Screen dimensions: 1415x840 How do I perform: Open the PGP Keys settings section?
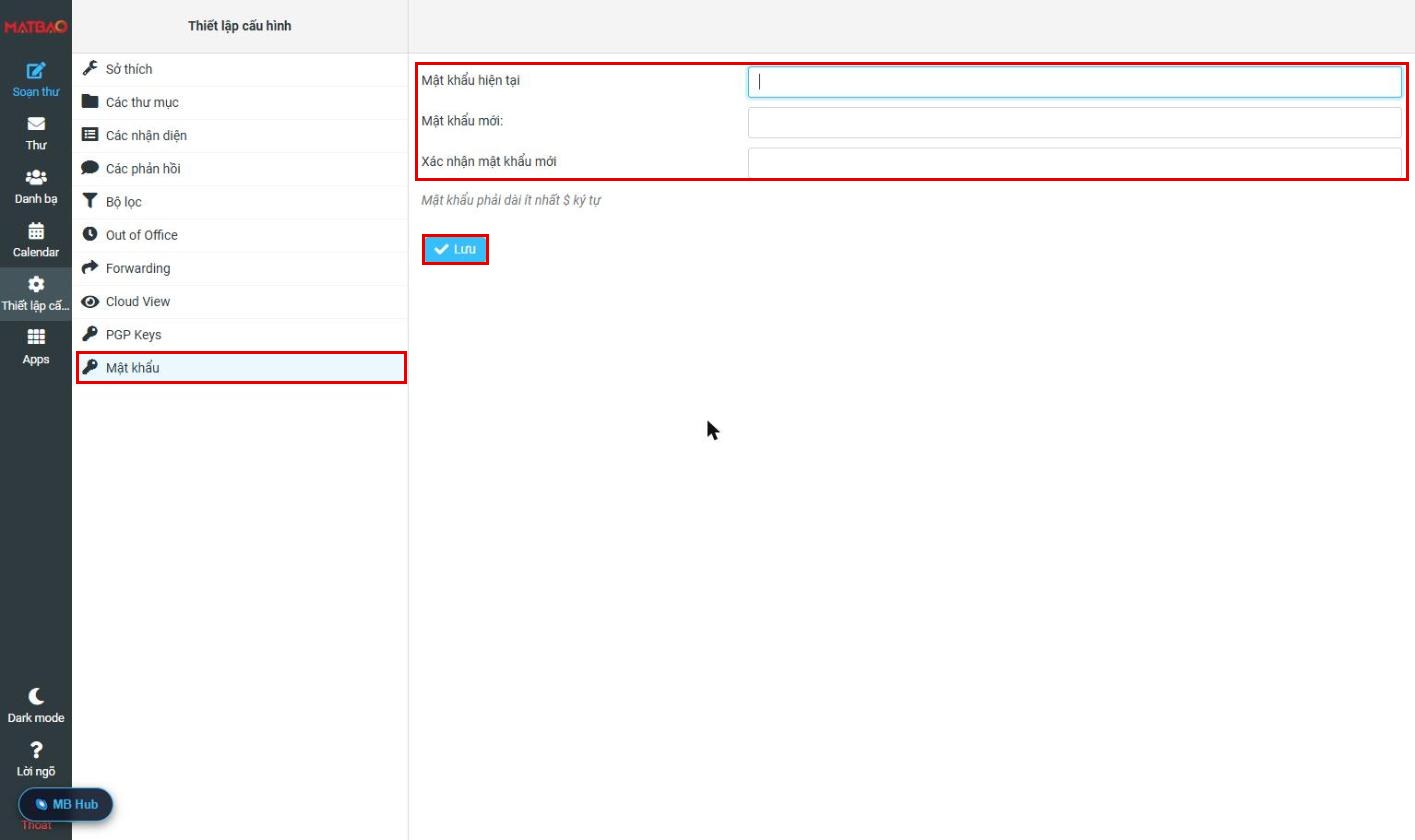(x=240, y=335)
